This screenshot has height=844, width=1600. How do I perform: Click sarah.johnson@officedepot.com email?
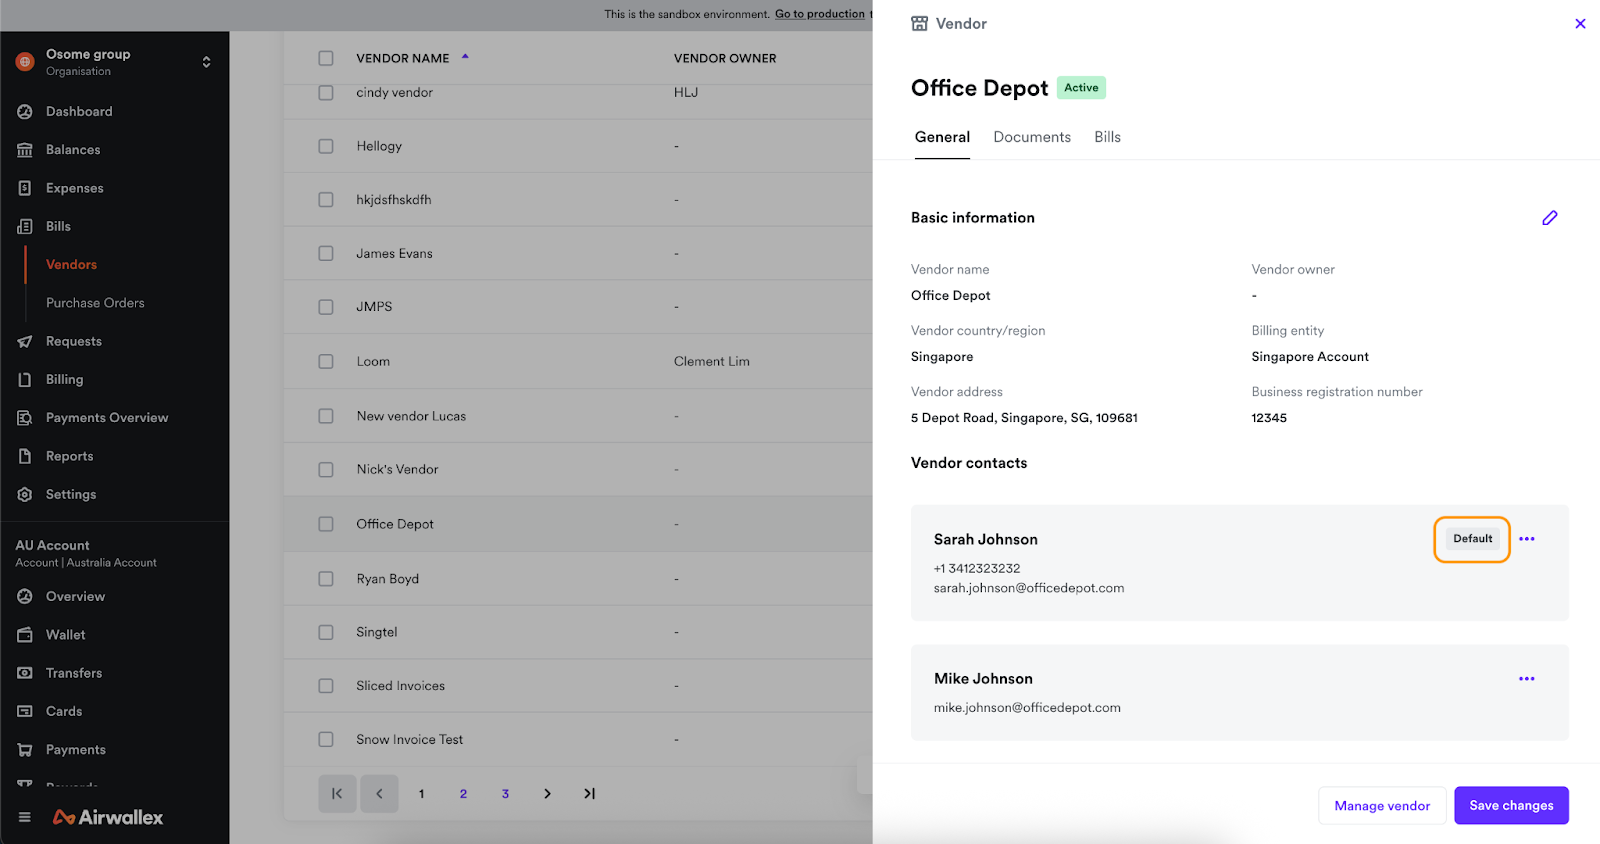click(x=1029, y=588)
